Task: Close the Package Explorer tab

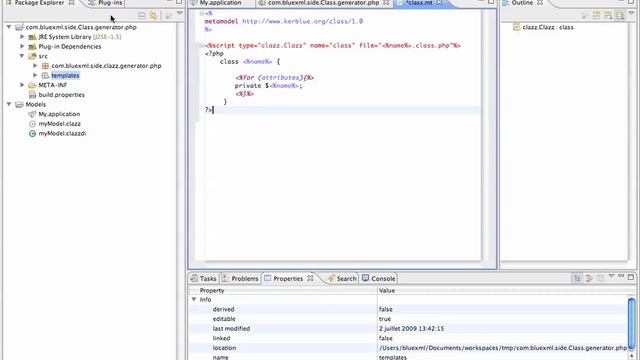Action: (71, 3)
